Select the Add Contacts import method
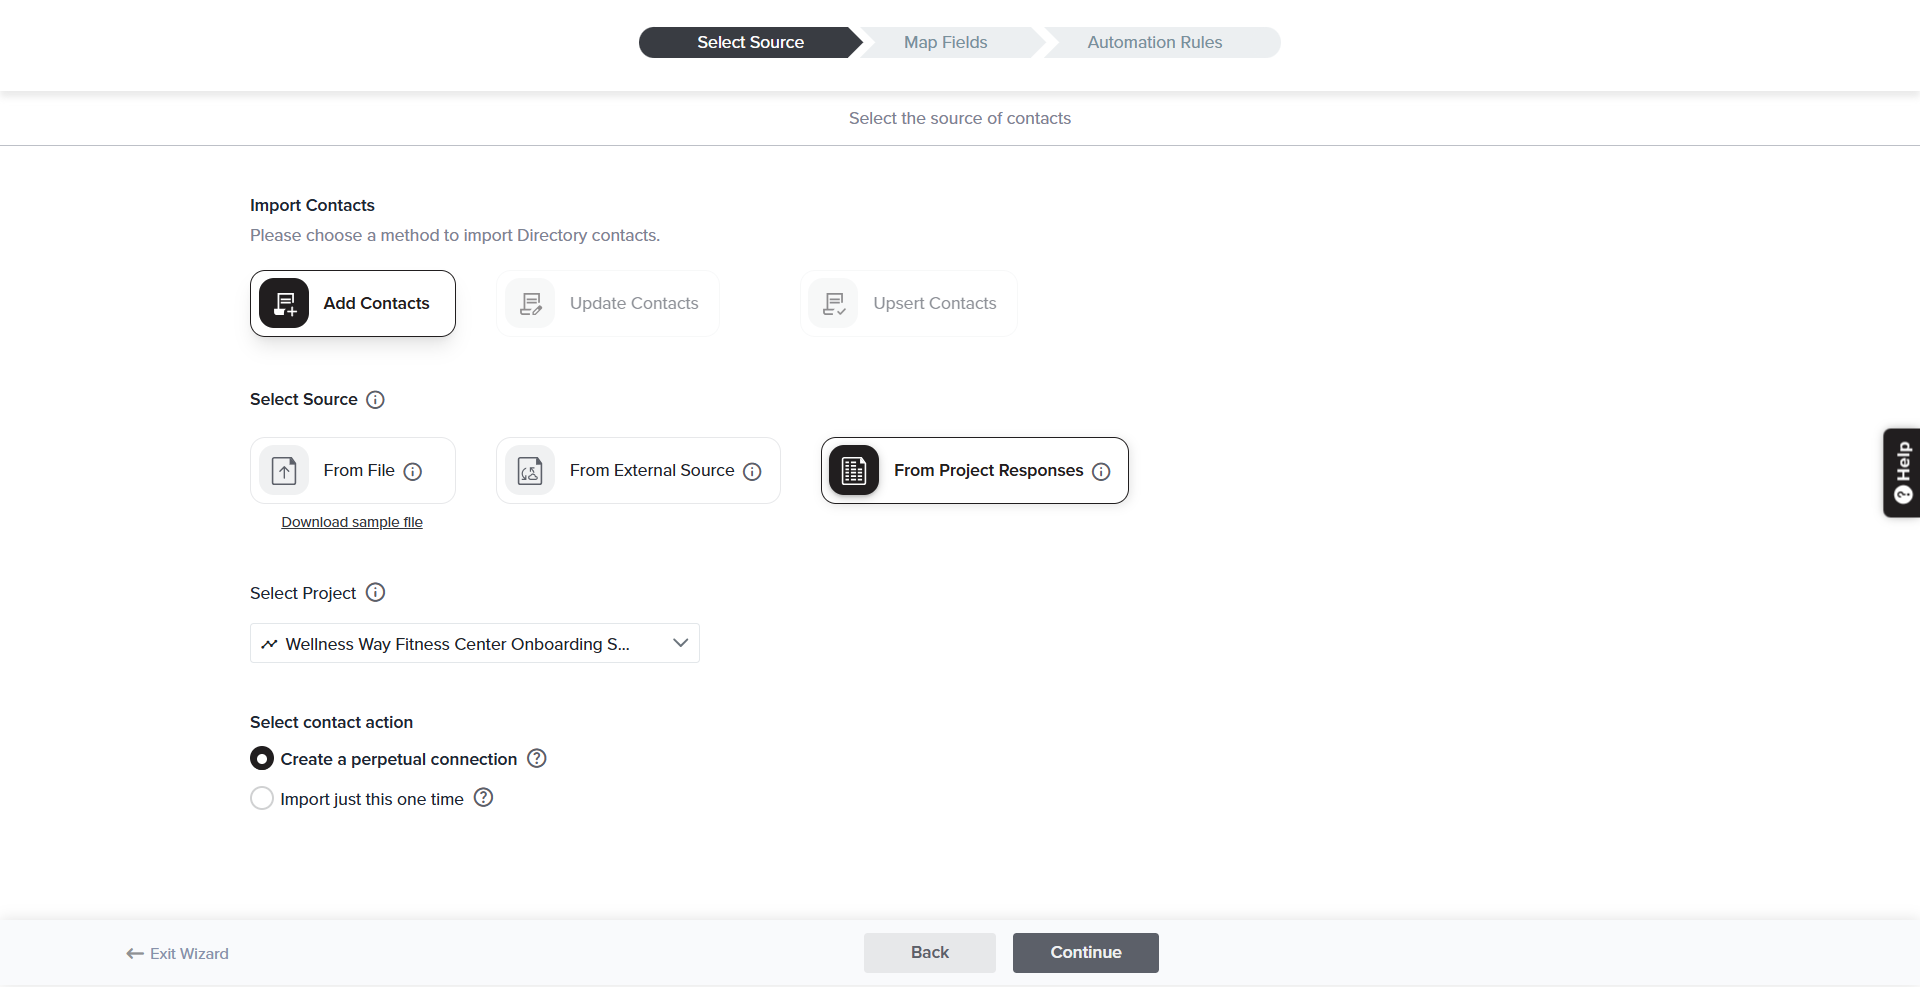The image size is (1920, 987). [x=353, y=303]
